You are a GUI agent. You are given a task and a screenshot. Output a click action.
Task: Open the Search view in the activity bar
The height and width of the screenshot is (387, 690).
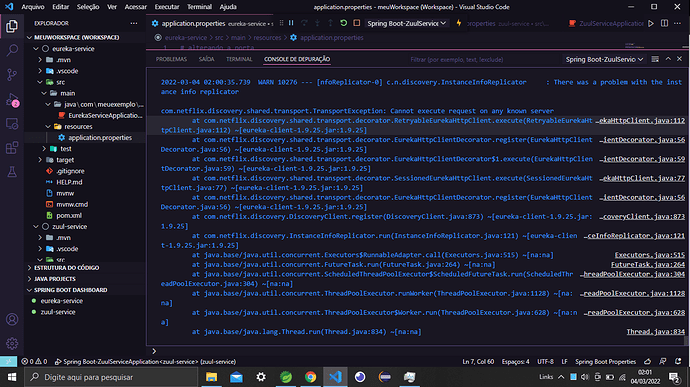tap(12, 50)
